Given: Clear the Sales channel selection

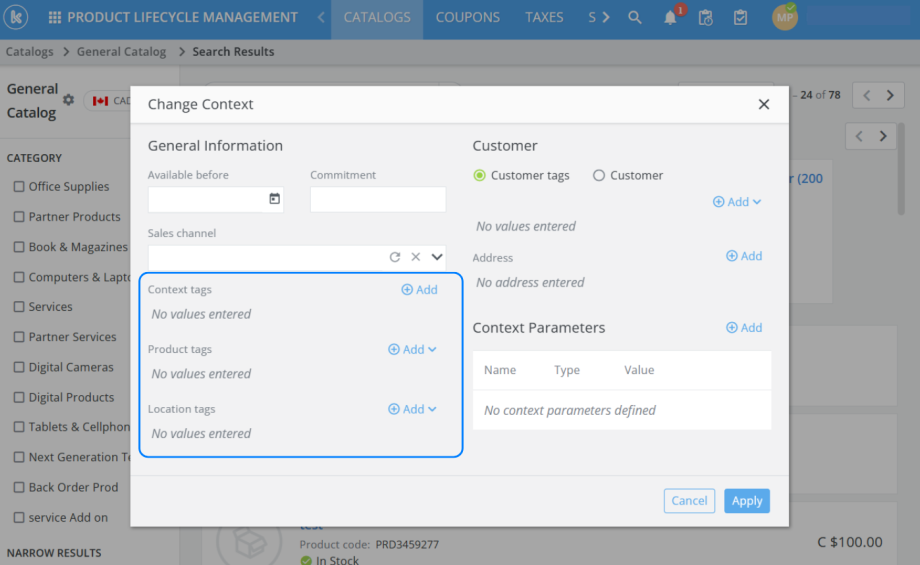Looking at the screenshot, I should (x=415, y=257).
